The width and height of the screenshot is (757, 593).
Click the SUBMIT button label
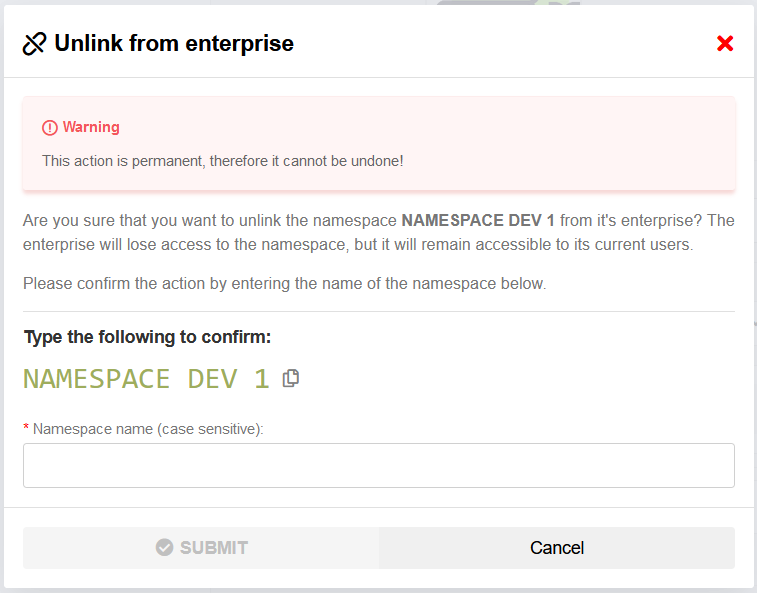tap(214, 548)
